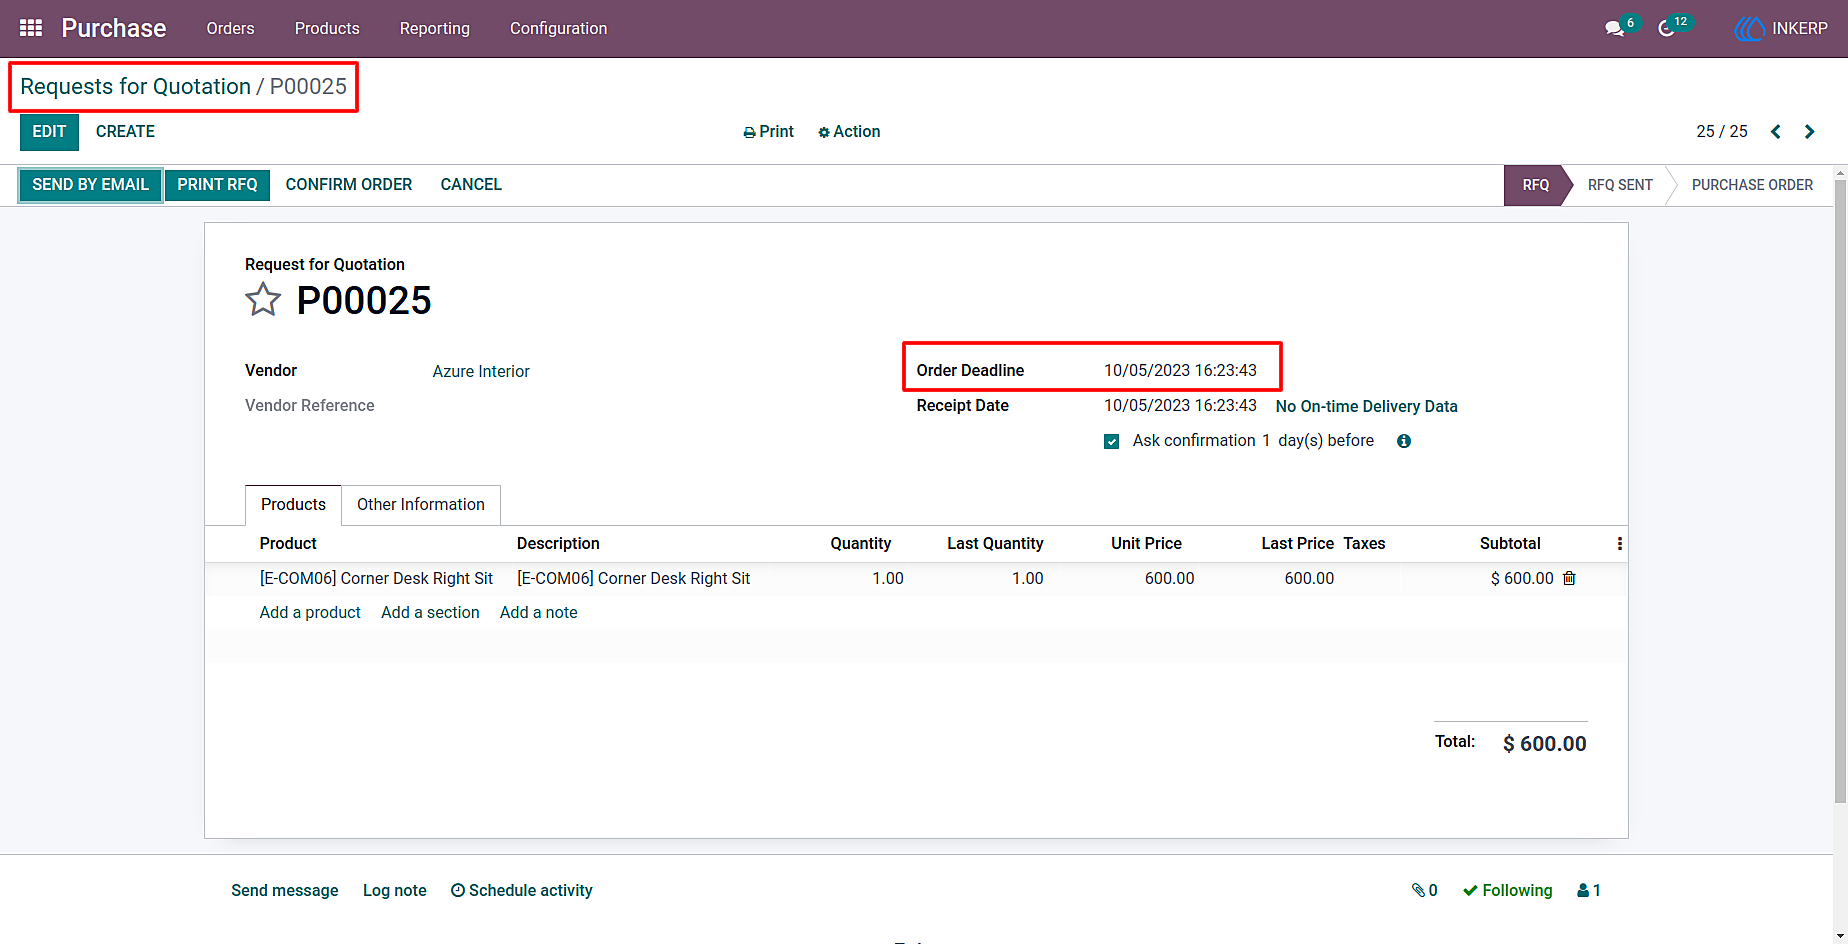Open followers count person icon
The image size is (1848, 944).
pyautogui.click(x=1589, y=890)
